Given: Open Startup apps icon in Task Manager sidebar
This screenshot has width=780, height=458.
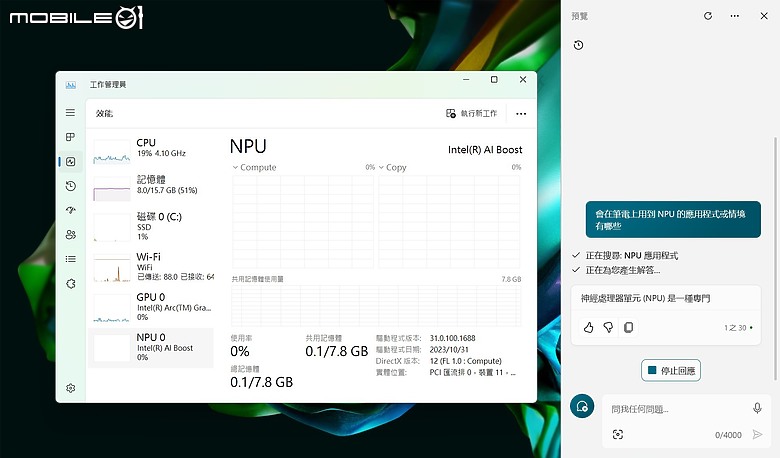Looking at the screenshot, I should [71, 210].
